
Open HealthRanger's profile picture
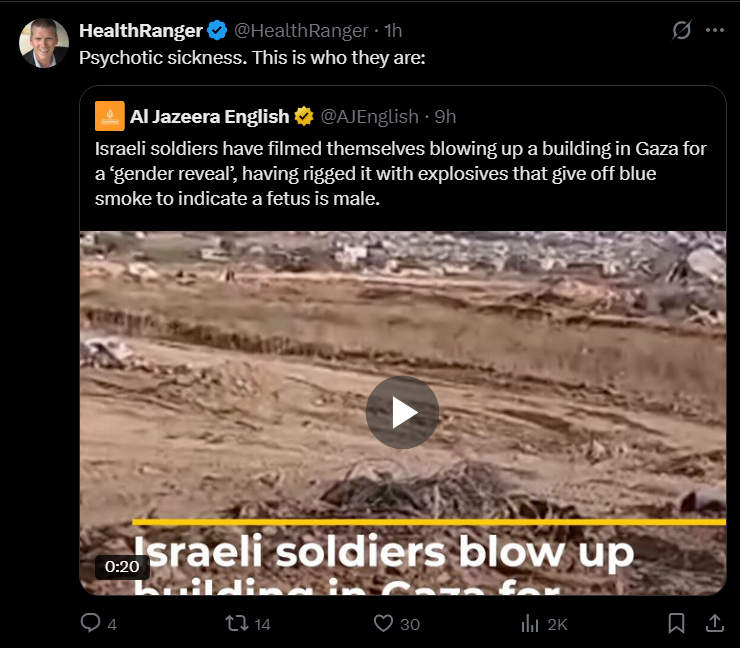click(44, 43)
